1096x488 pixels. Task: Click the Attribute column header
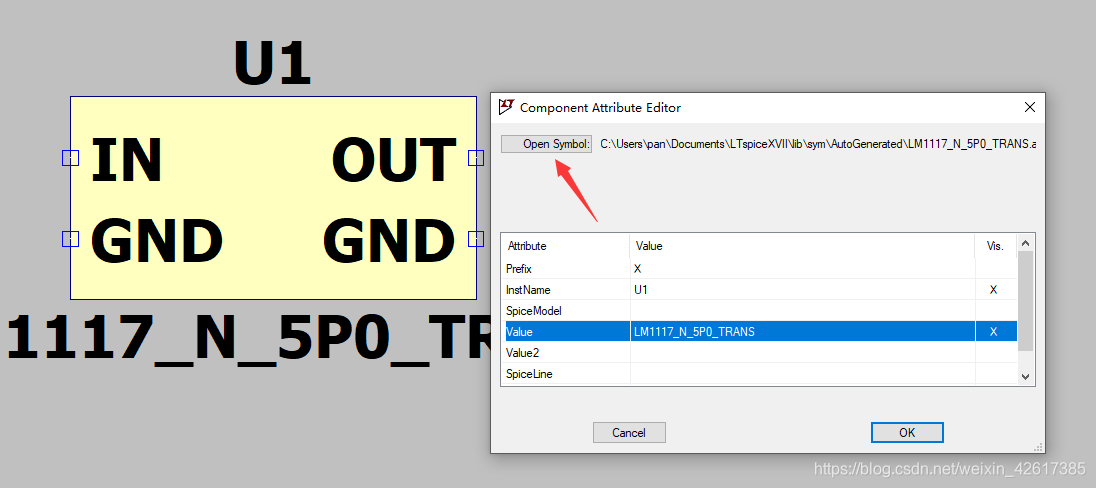pyautogui.click(x=565, y=246)
